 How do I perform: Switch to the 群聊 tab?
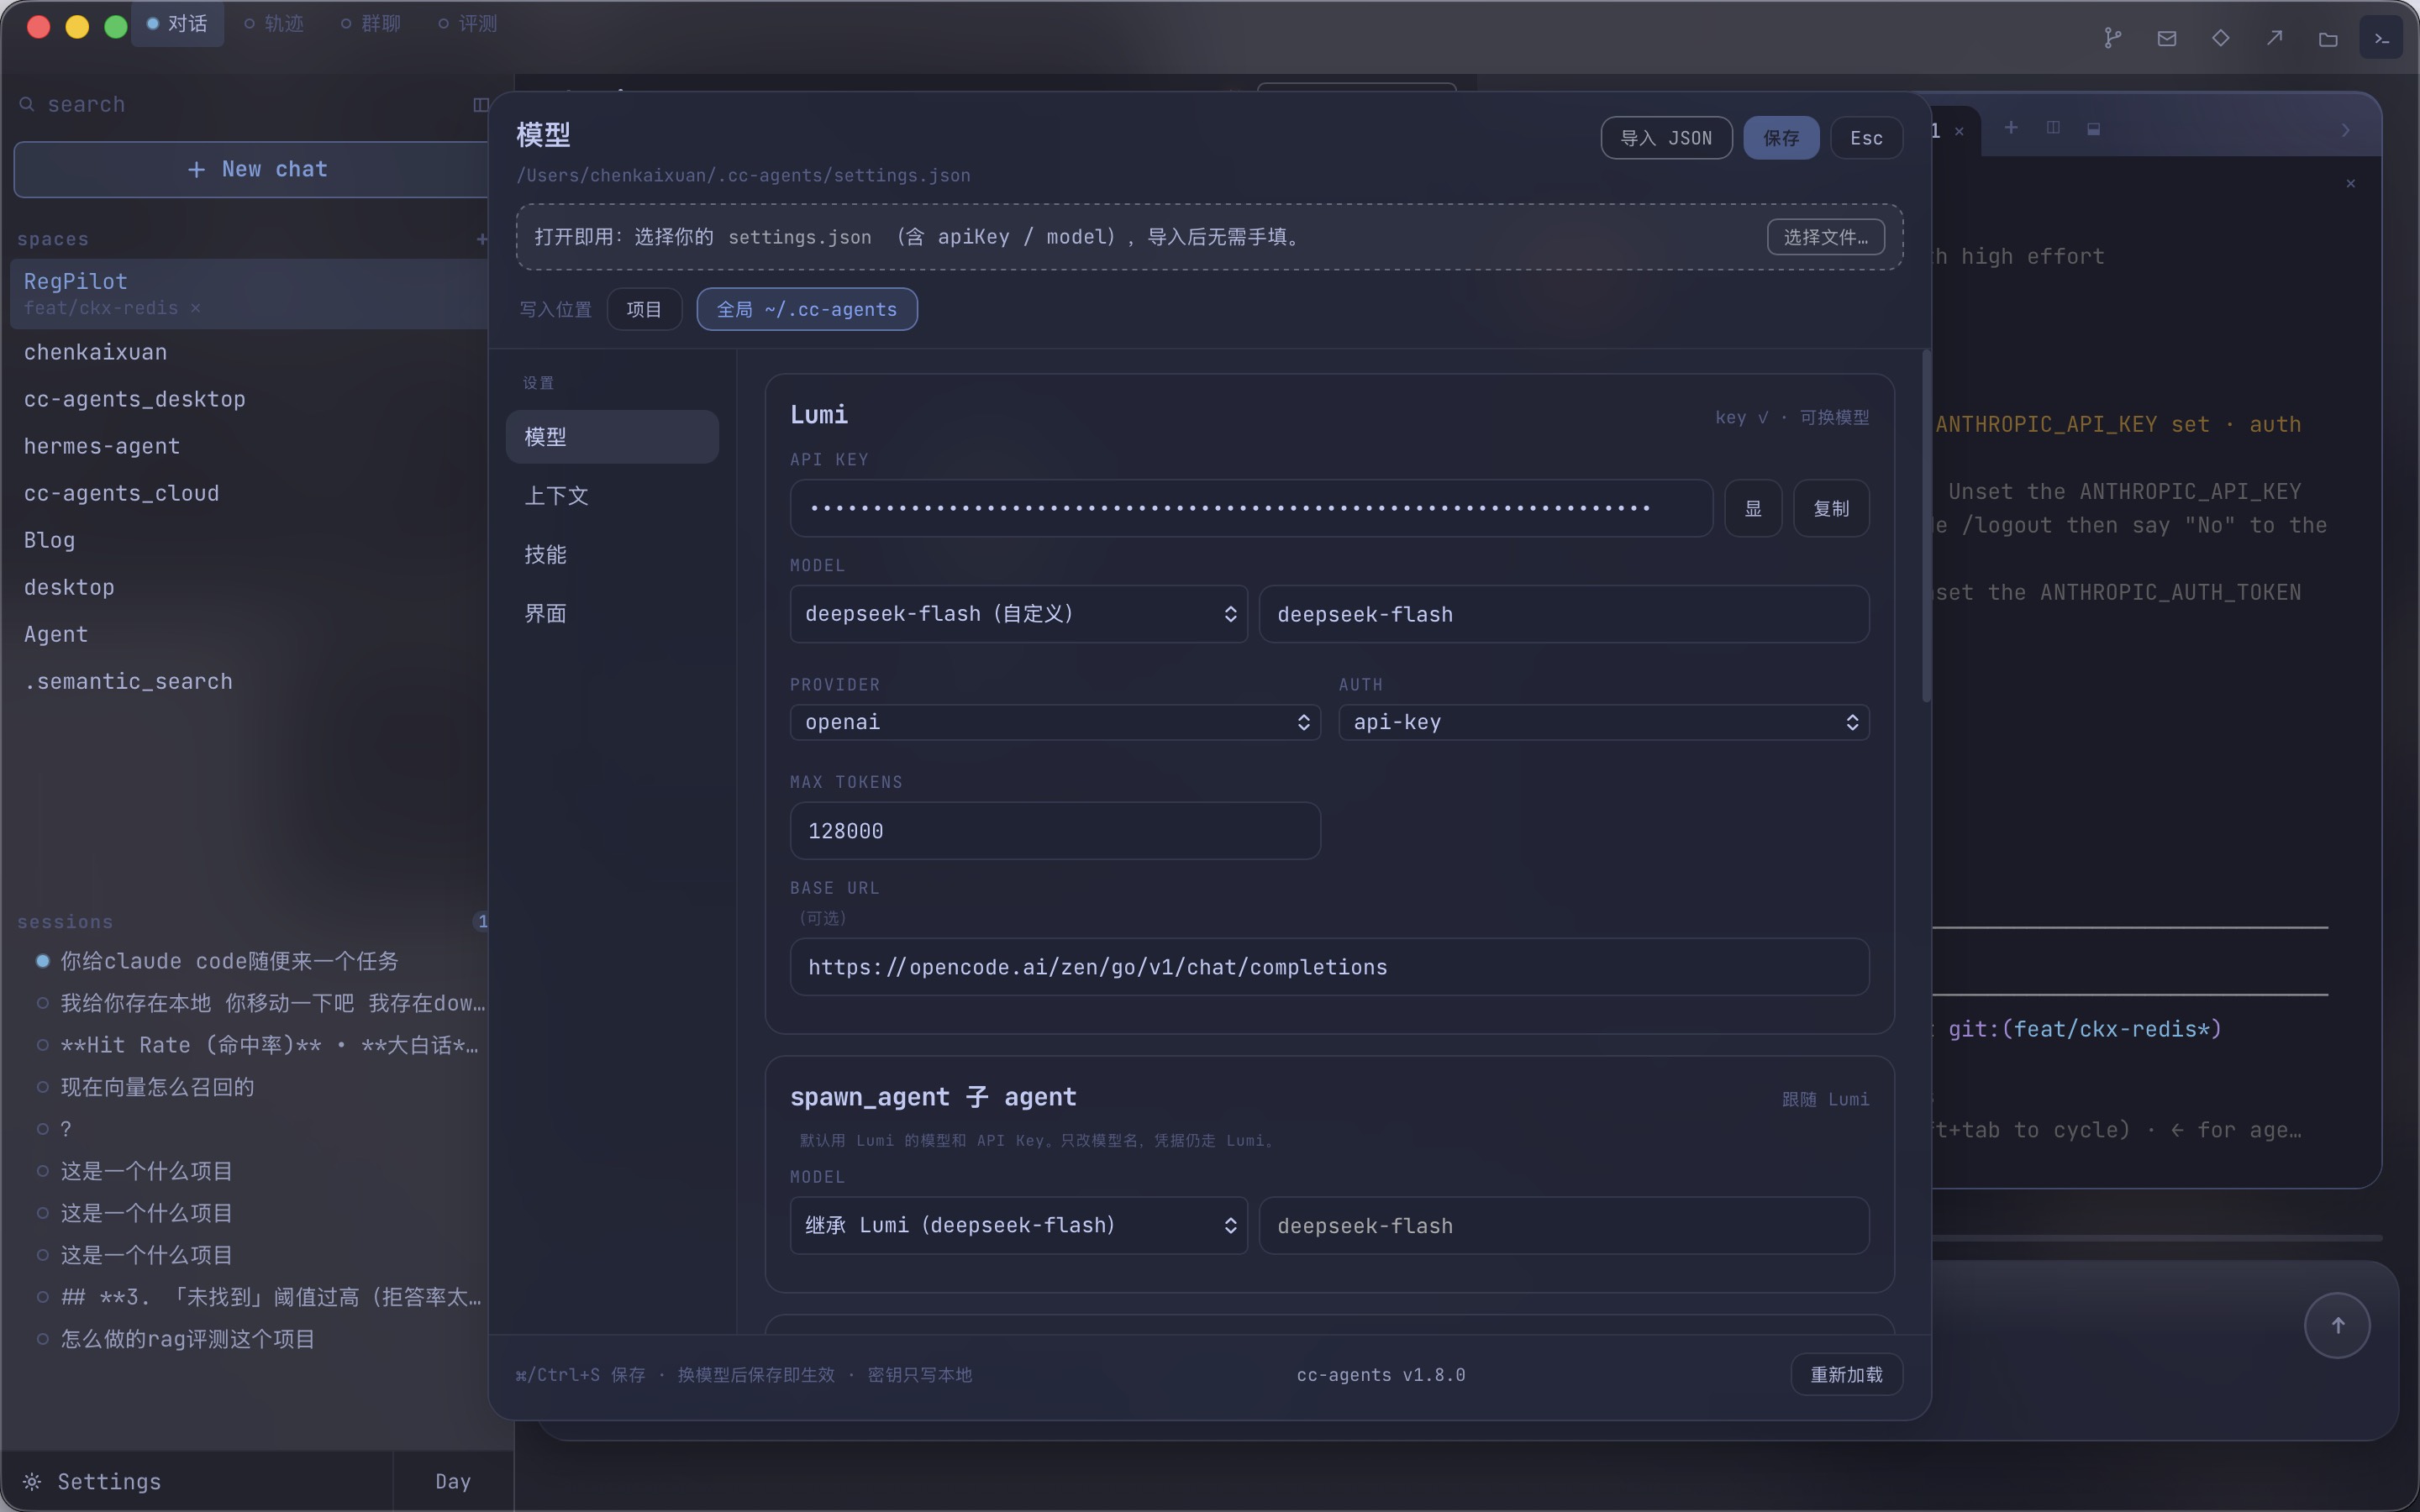(371, 23)
